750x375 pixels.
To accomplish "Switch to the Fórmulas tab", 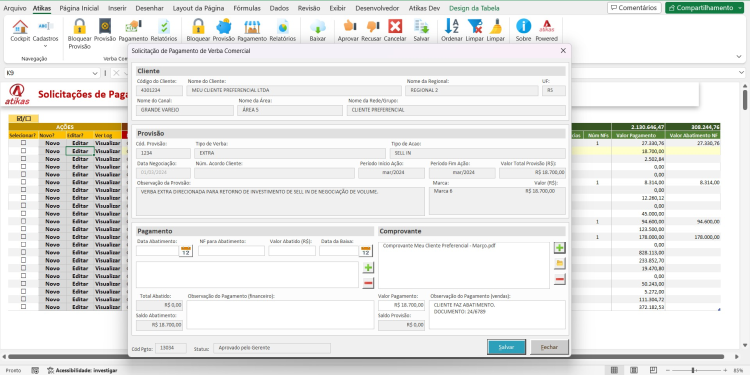I will click(247, 8).
